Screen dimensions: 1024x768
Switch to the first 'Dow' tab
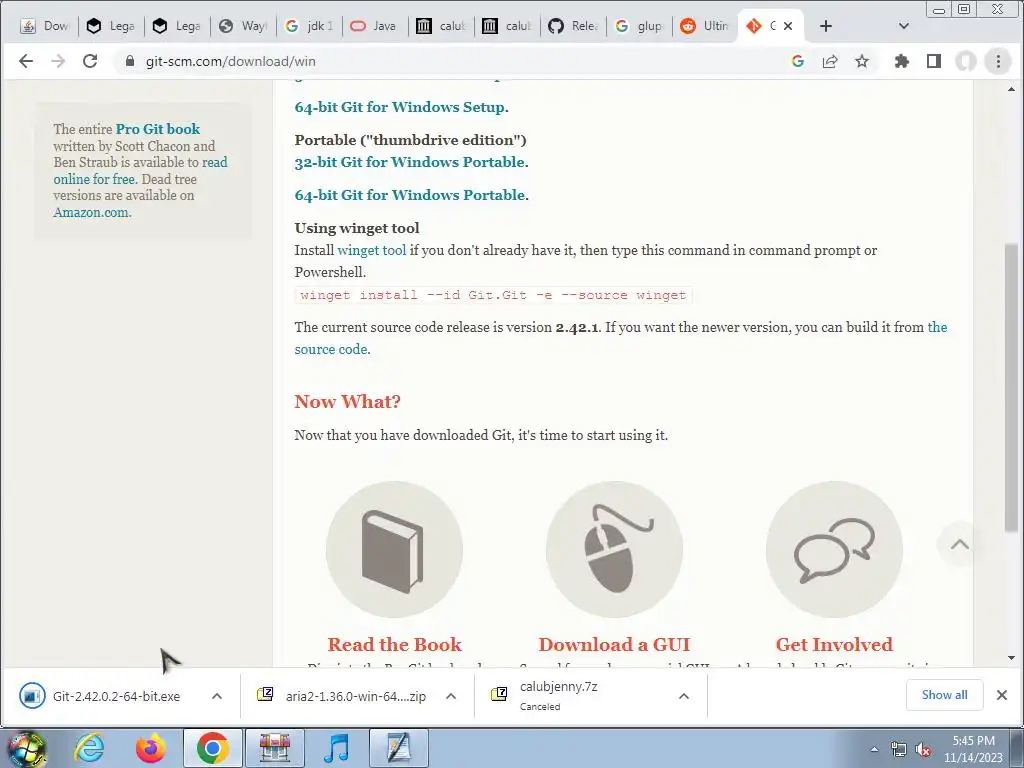point(45,26)
